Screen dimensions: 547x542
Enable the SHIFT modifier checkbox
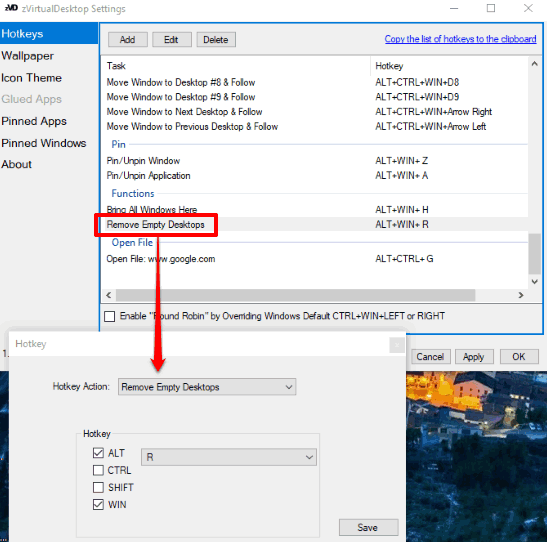[98, 487]
